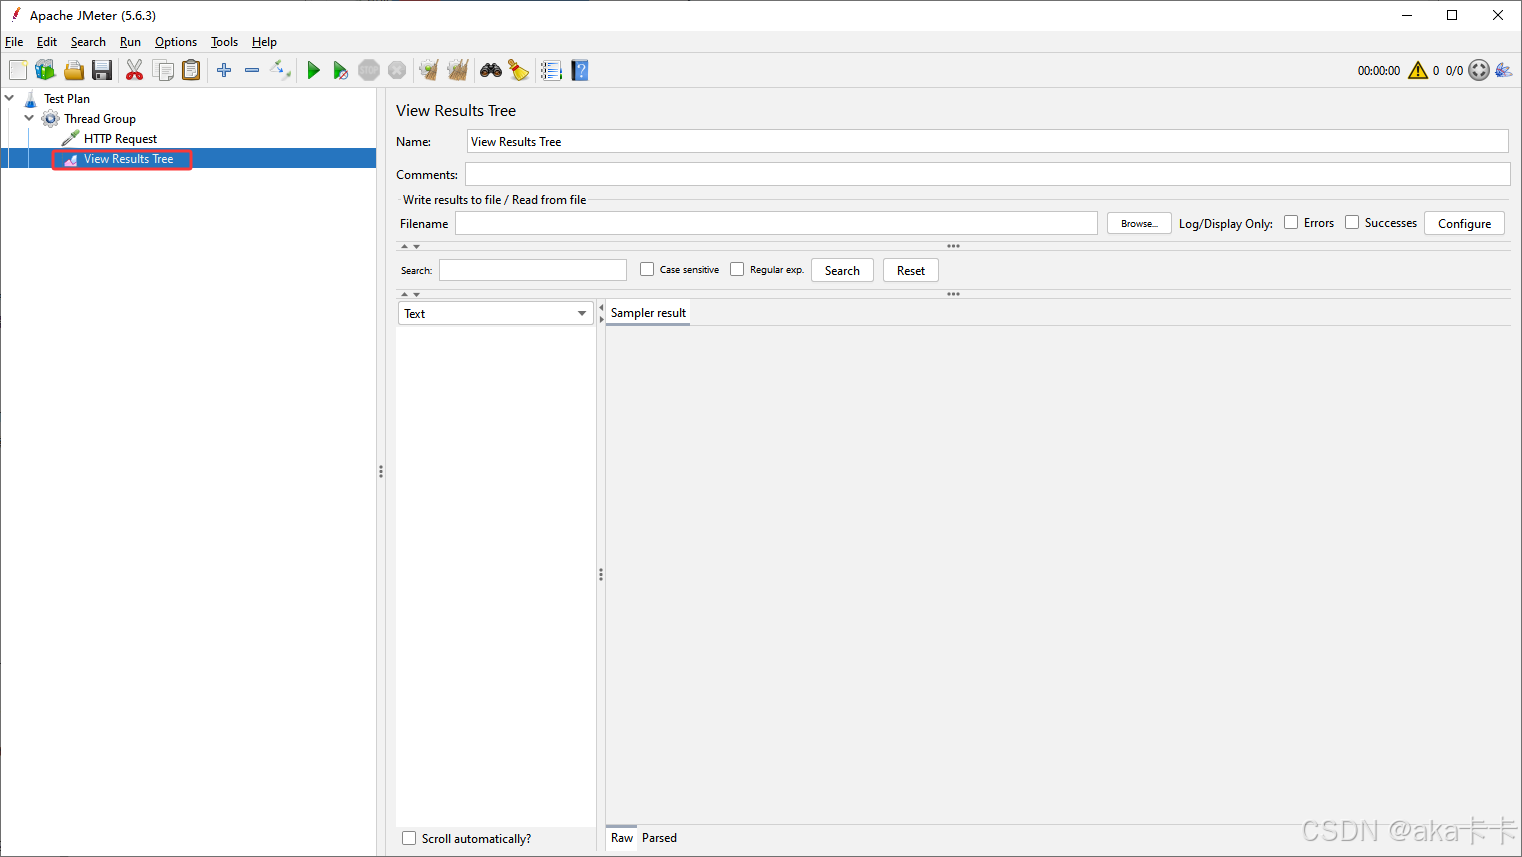Image resolution: width=1522 pixels, height=857 pixels.
Task: Collapse the Thread Group tree node
Action: [x=29, y=118]
